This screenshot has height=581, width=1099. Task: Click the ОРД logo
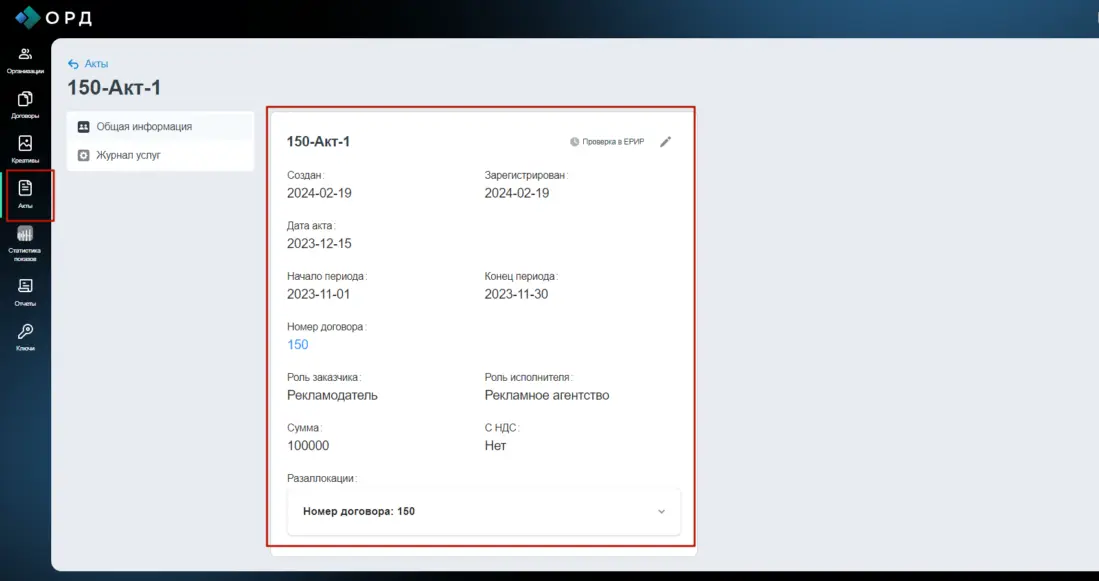point(53,18)
